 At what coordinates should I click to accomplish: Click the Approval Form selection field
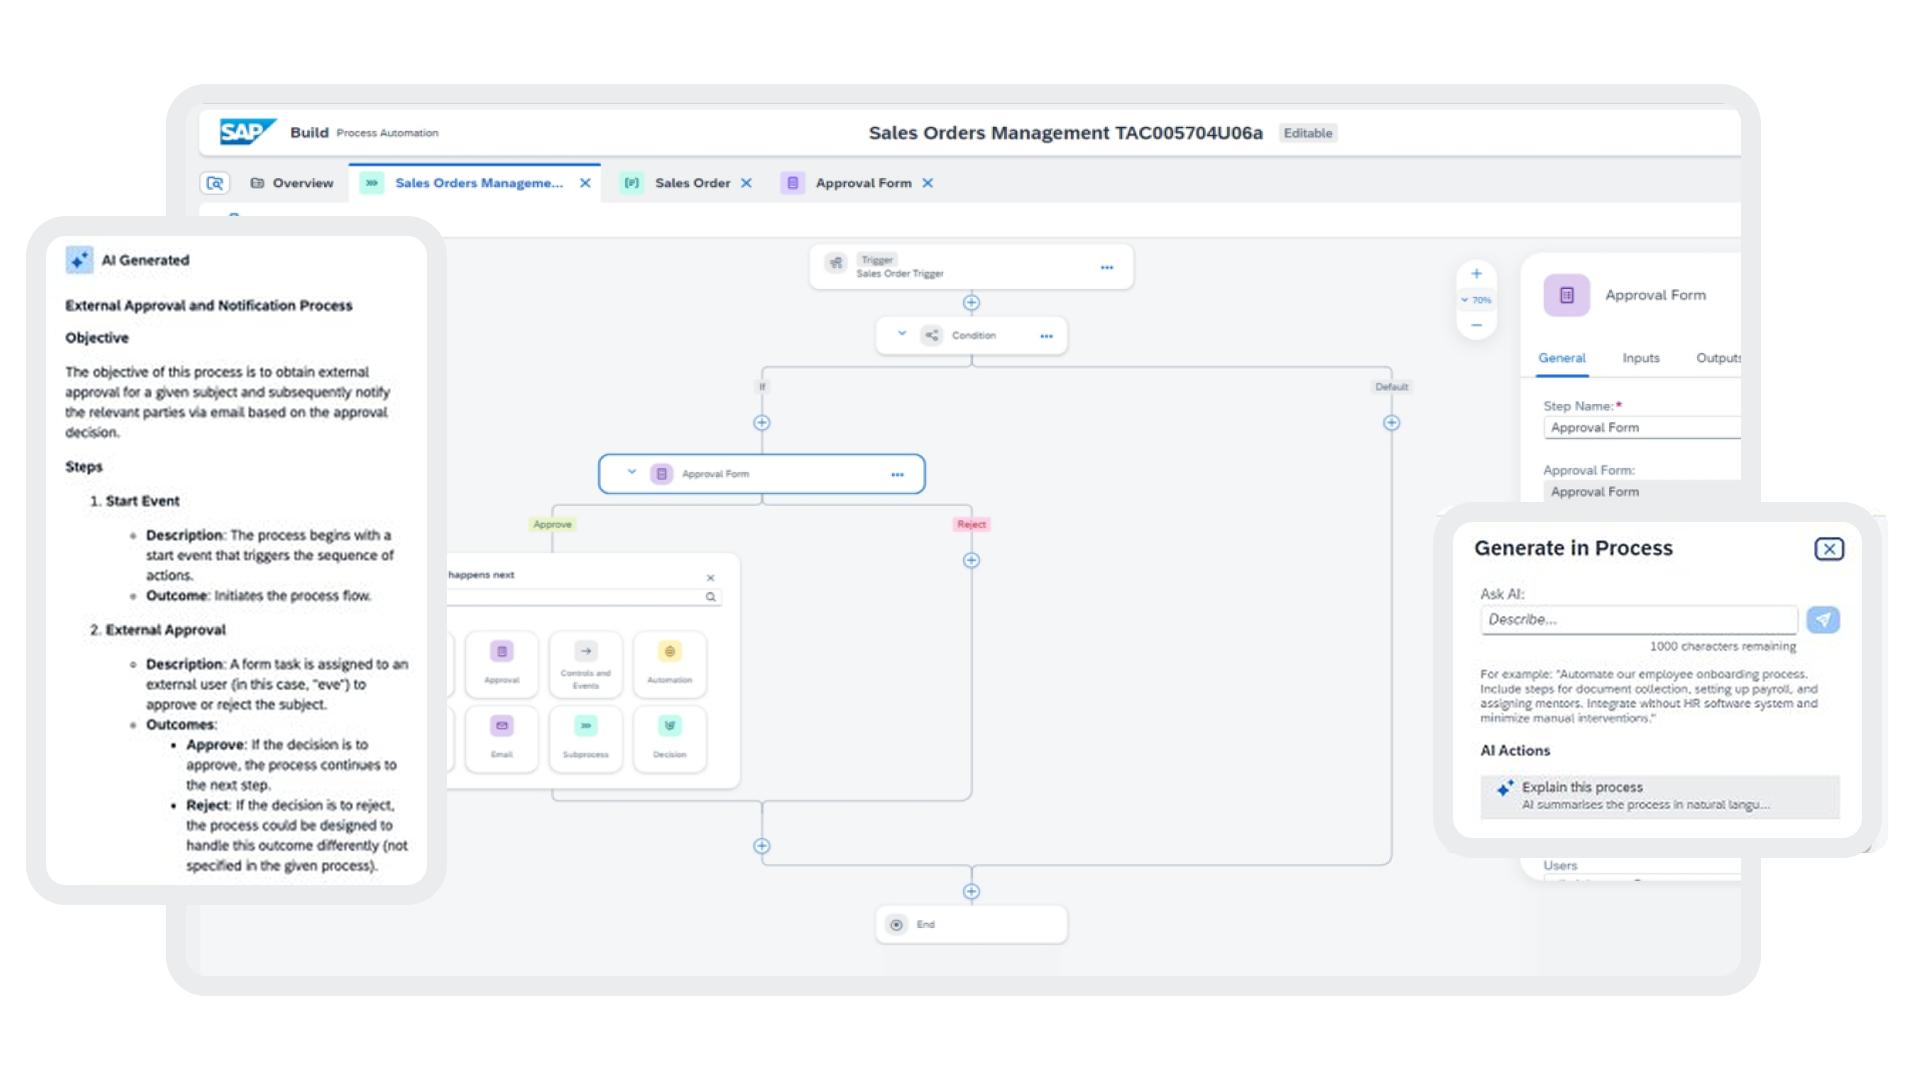[1642, 492]
